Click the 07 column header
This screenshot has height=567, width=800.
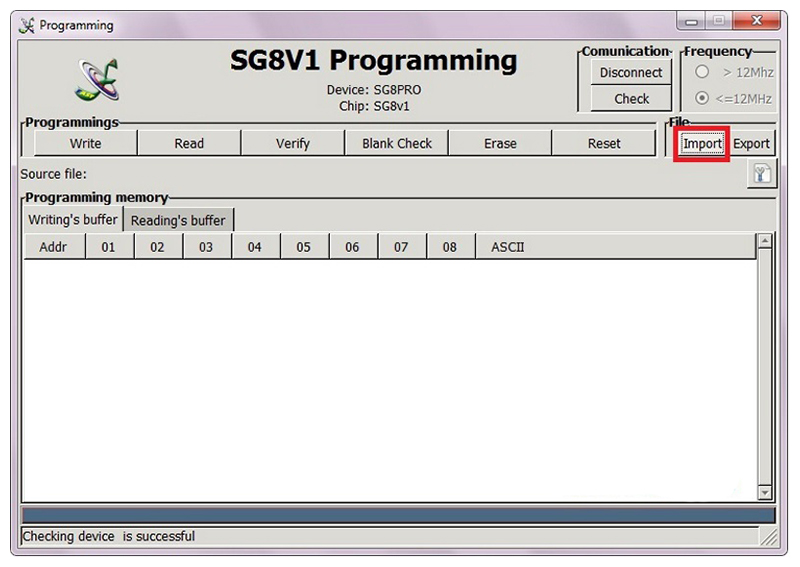(401, 247)
